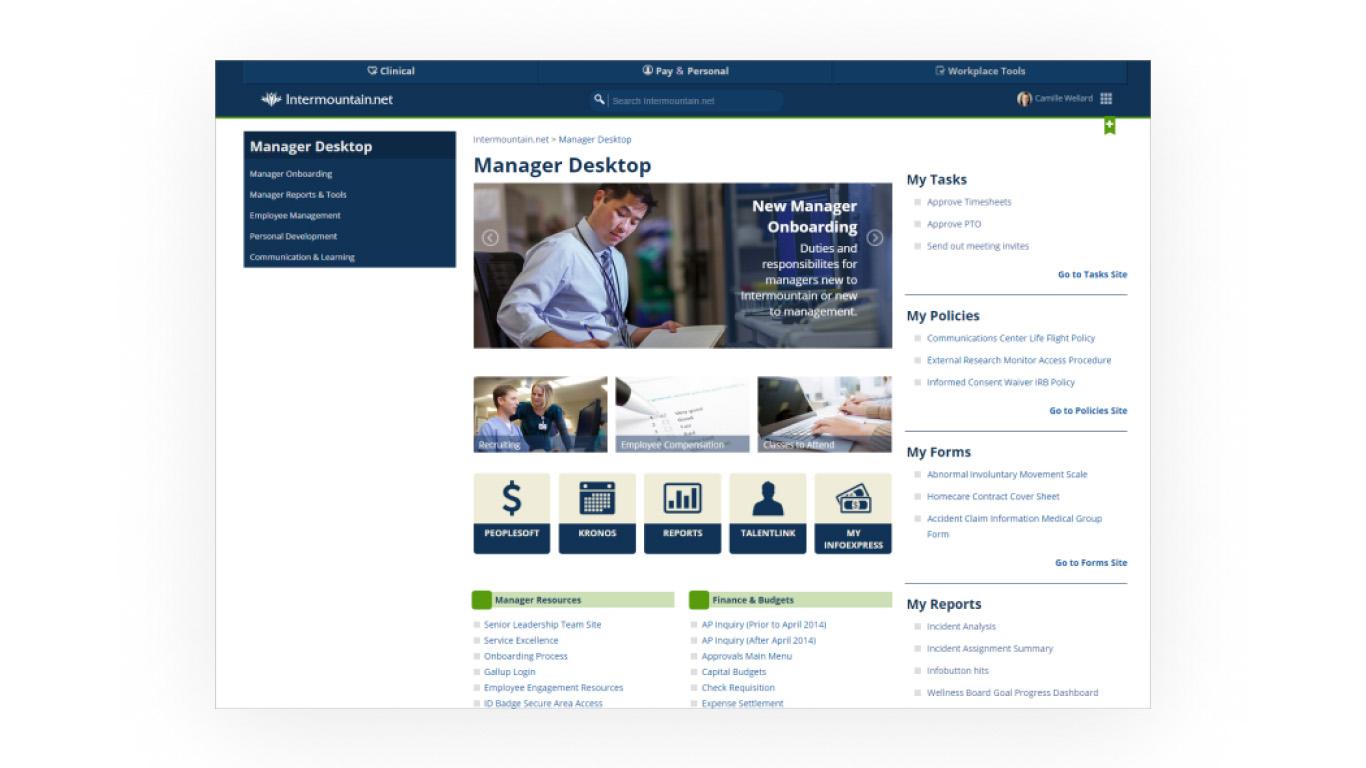Select Personal Development in the sidebar
The width and height of the screenshot is (1366, 768).
(x=293, y=237)
